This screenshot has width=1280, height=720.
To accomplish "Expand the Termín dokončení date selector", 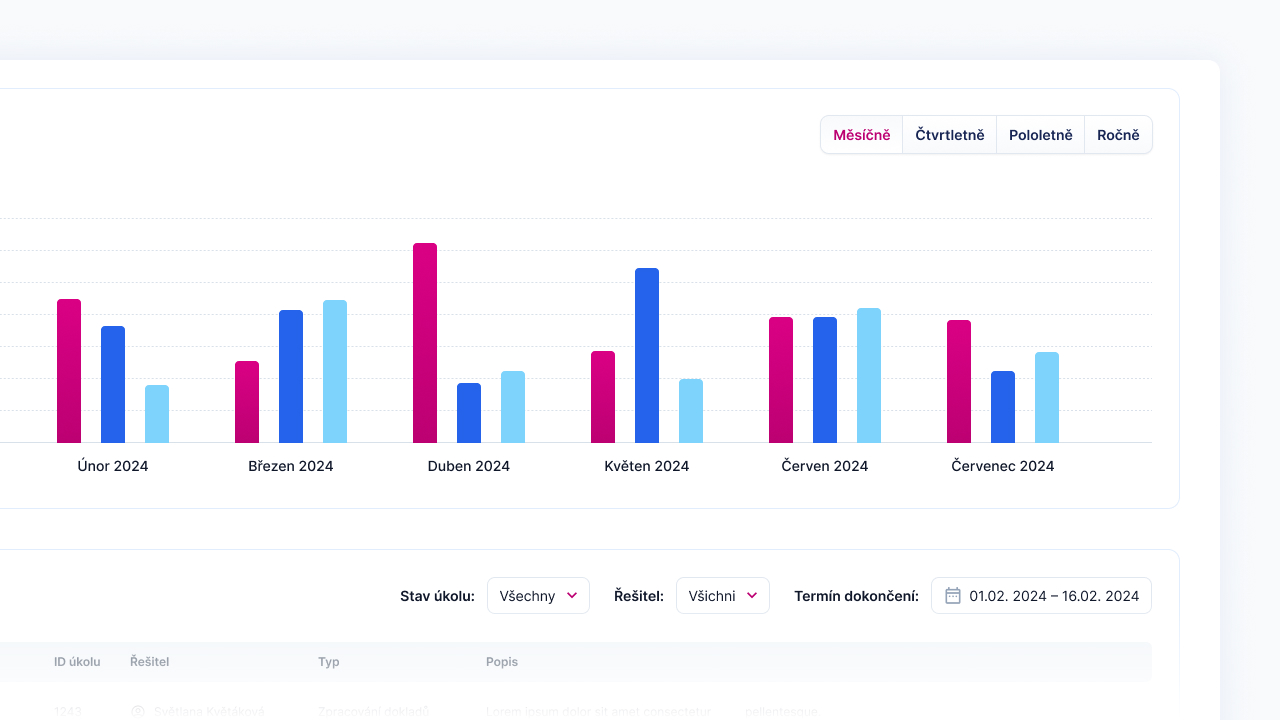I will point(1041,595).
